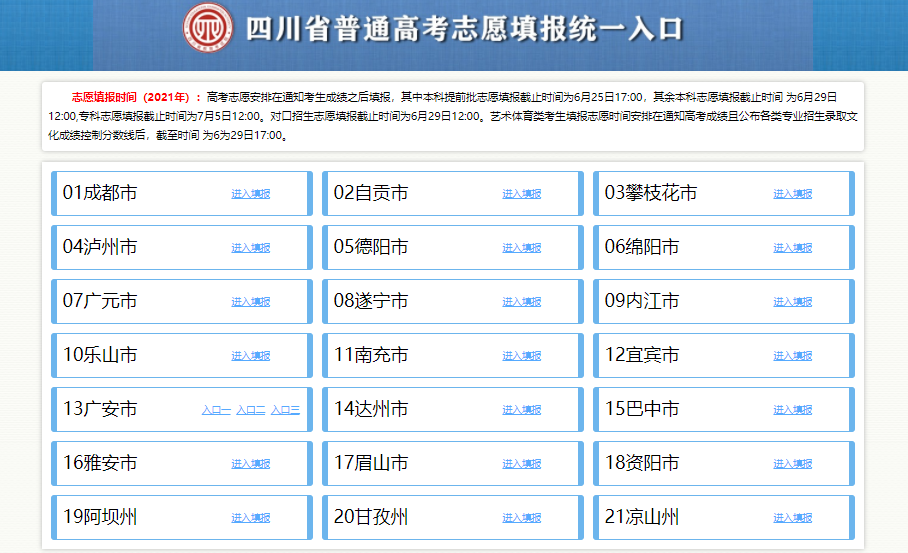This screenshot has width=908, height=553.
Task: Open 进入填报 link for 02自贡市
Action: [x=522, y=194]
